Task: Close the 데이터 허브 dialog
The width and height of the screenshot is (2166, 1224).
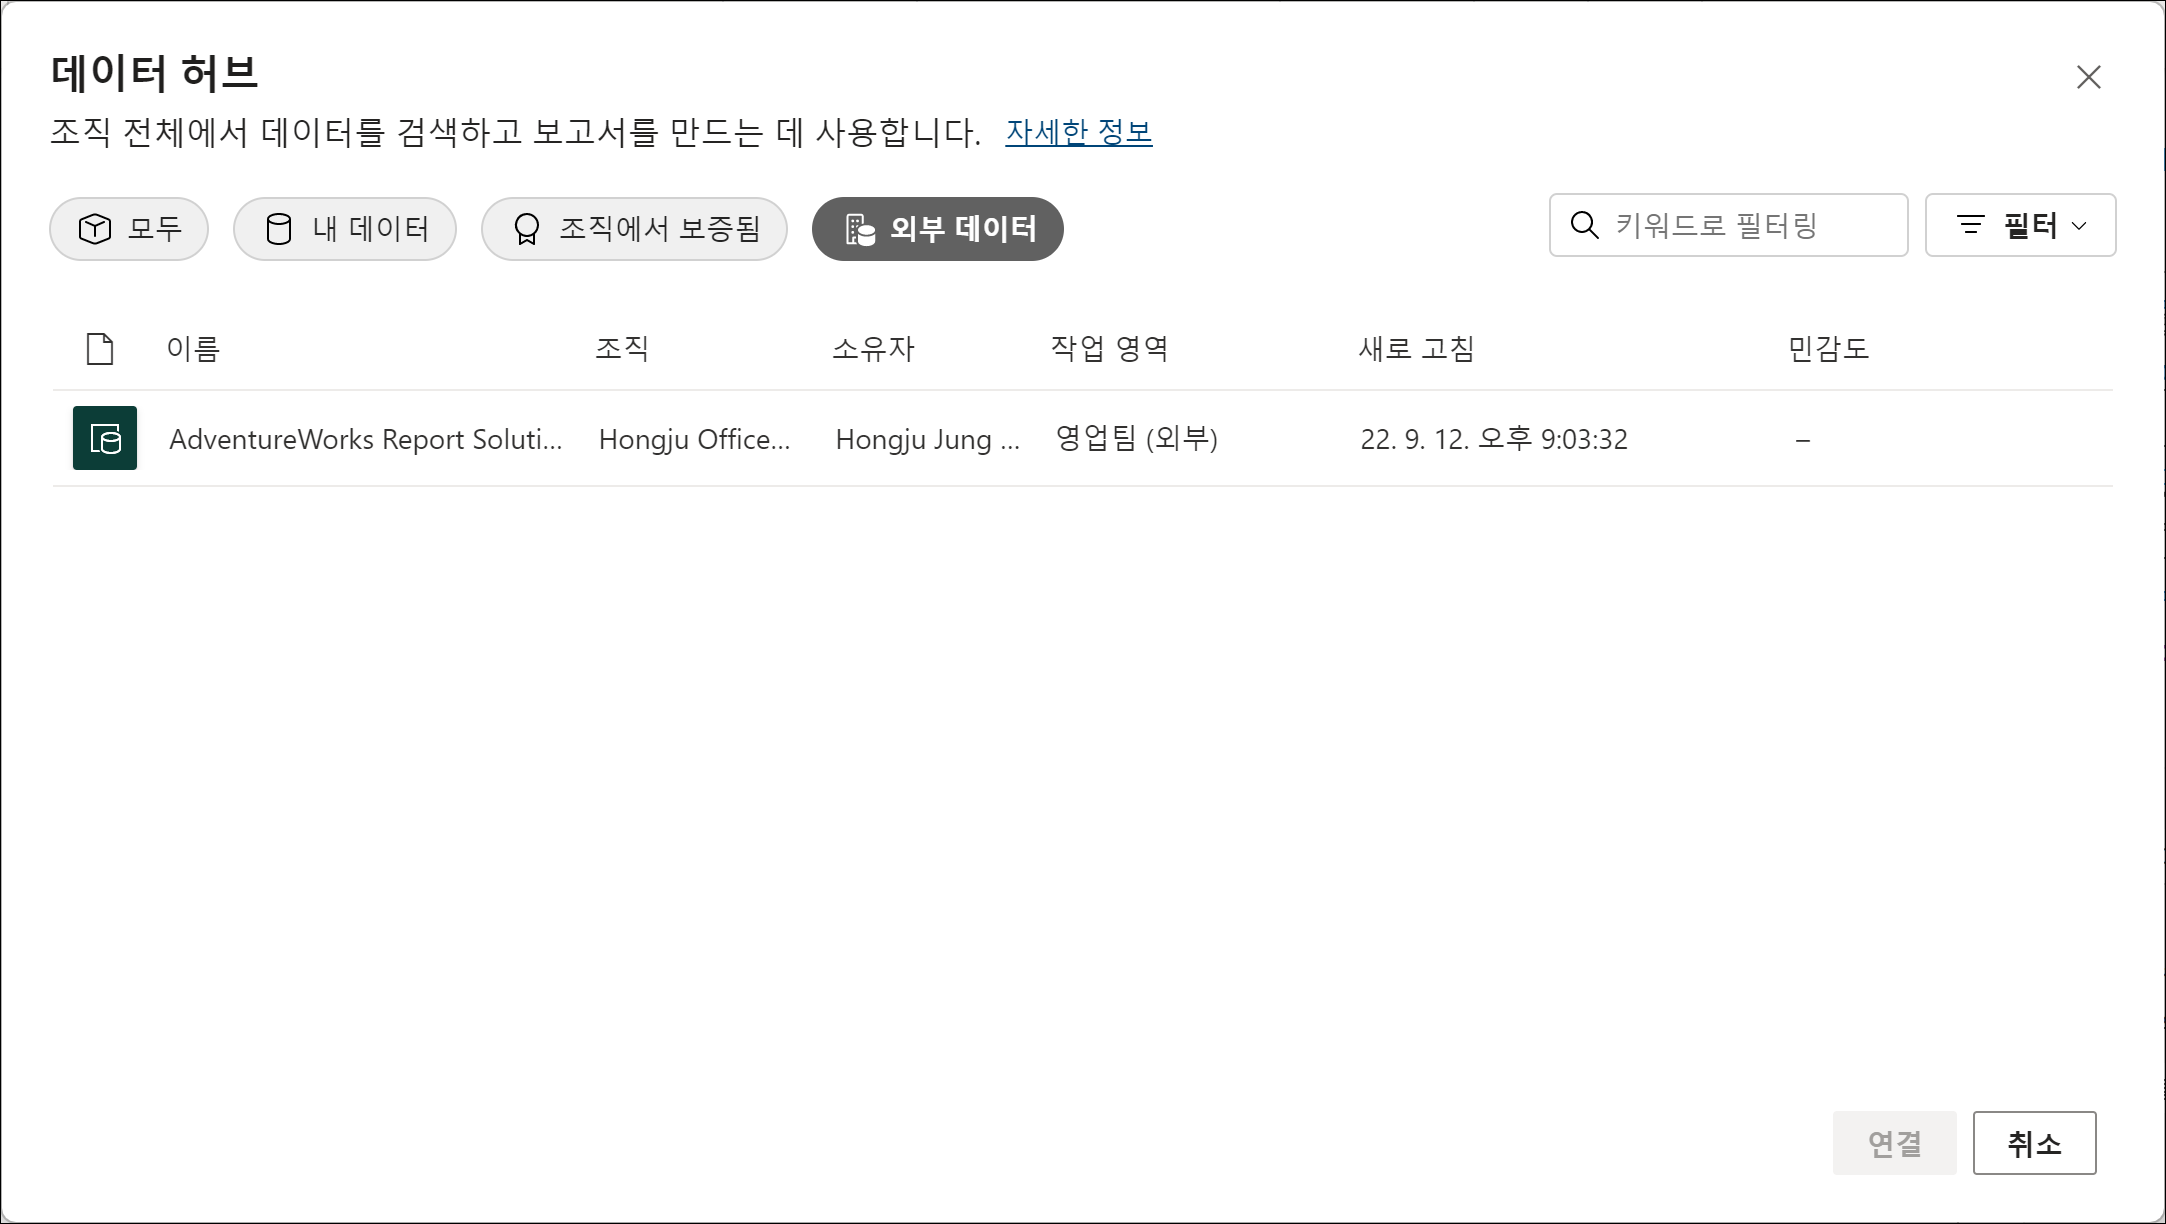Action: [2088, 77]
